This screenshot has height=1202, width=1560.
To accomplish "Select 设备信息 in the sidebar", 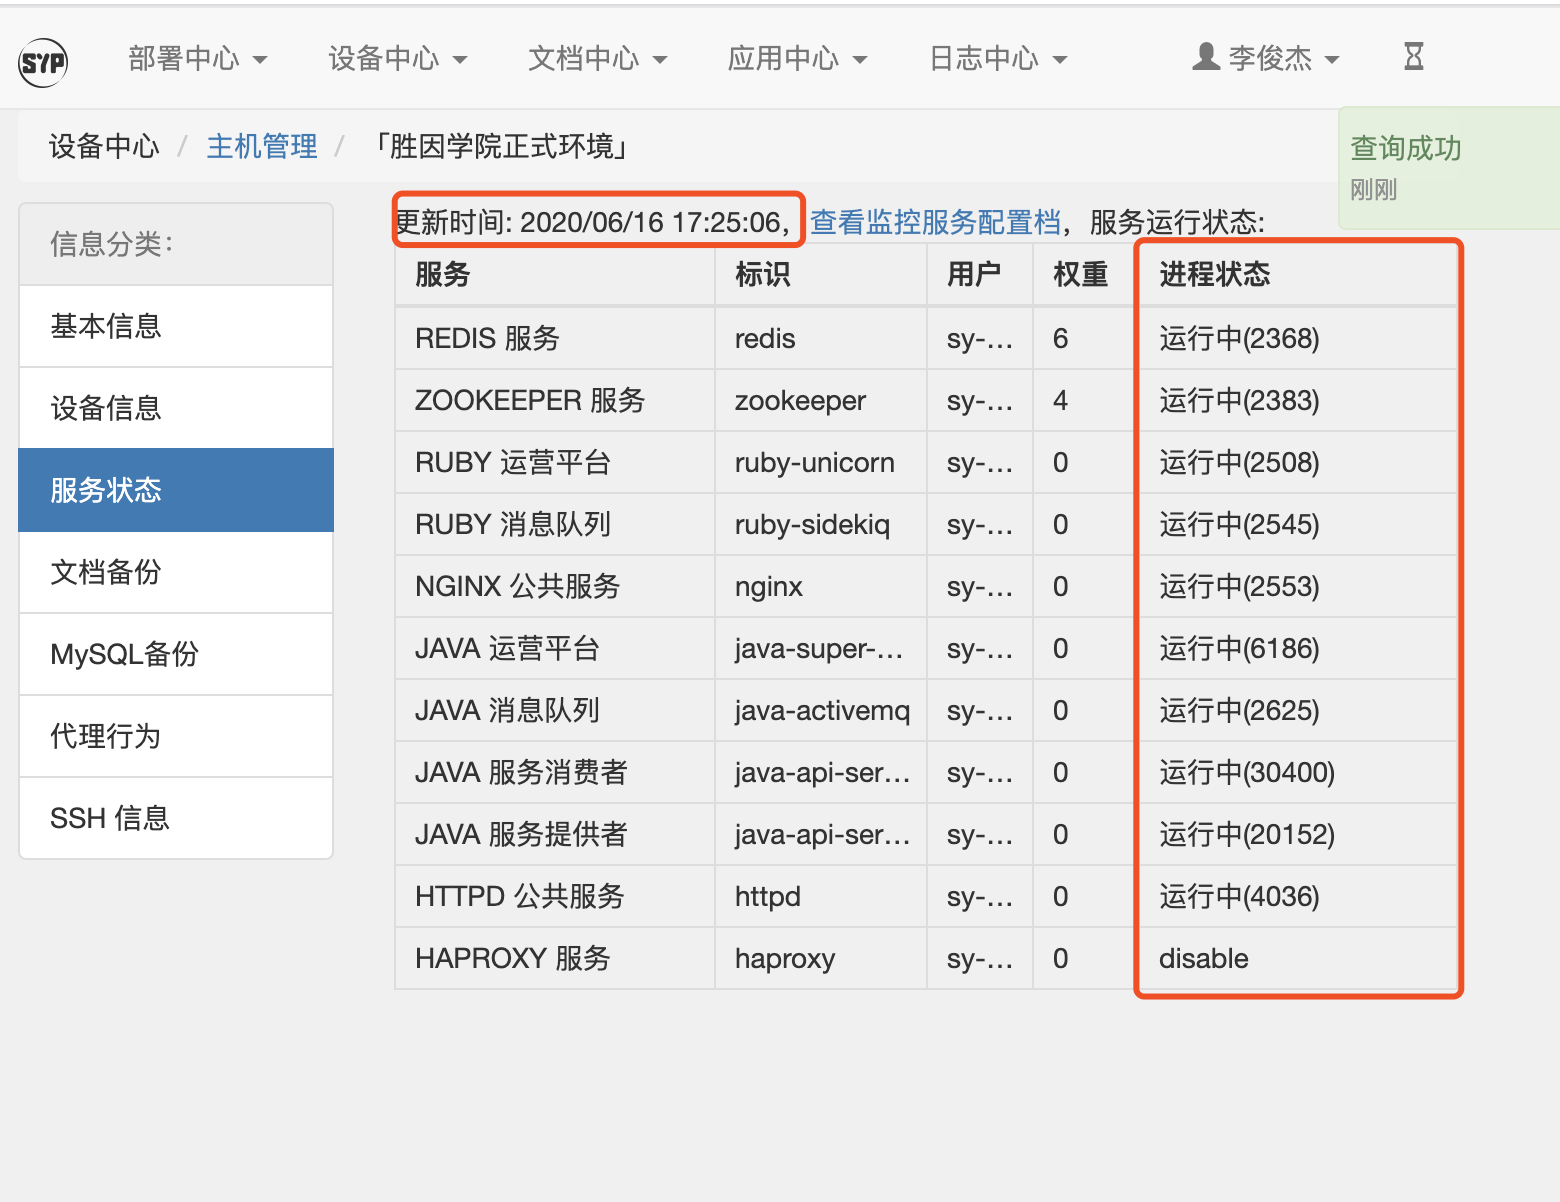I will (176, 408).
